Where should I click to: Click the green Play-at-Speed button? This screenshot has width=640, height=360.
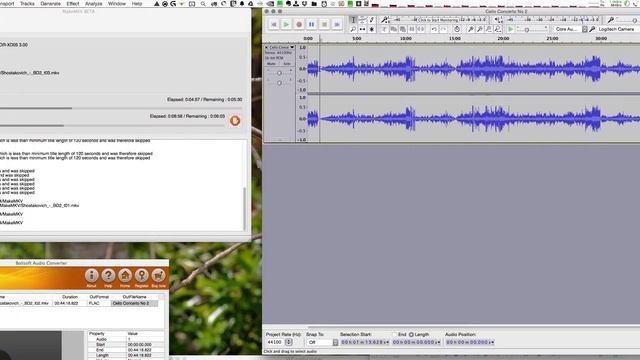[x=510, y=29]
